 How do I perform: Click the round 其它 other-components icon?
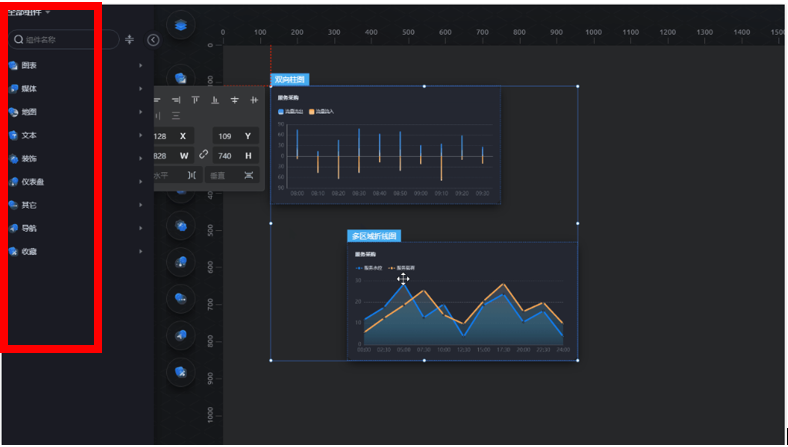(181, 299)
